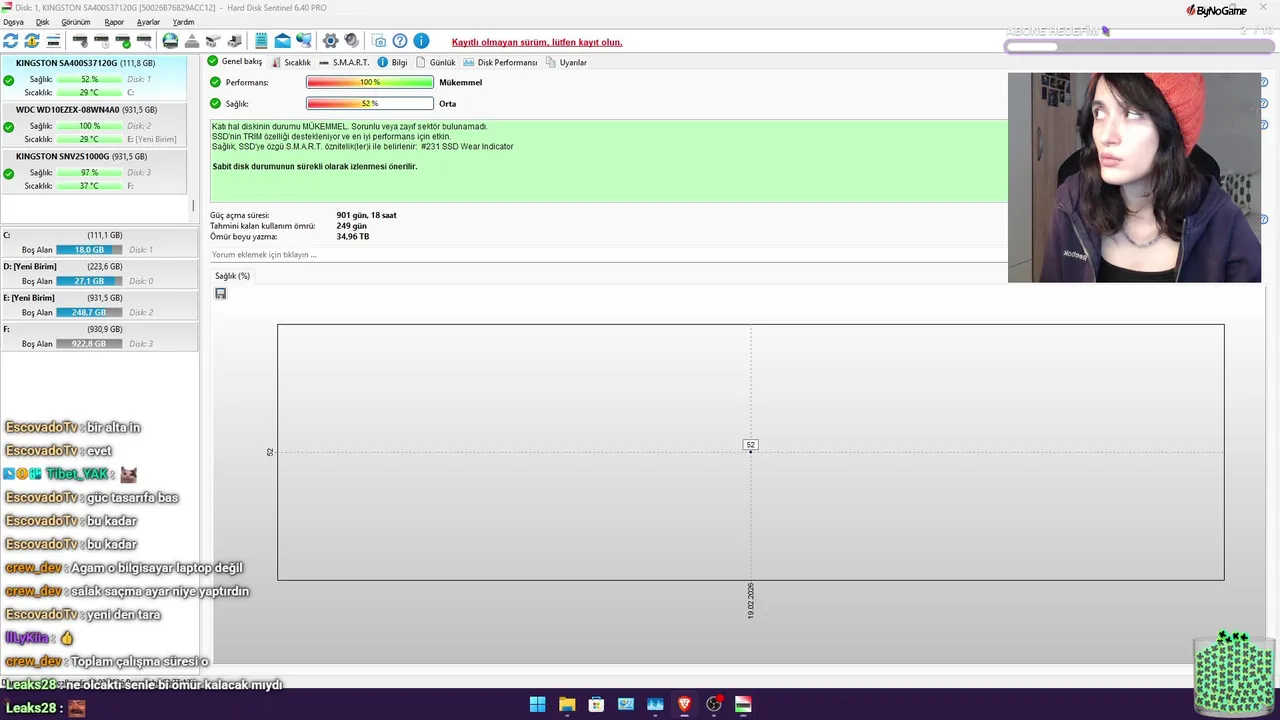Click the 18,0 GB free space bar
Viewport: 1280px width, 720px height.
click(x=89, y=250)
